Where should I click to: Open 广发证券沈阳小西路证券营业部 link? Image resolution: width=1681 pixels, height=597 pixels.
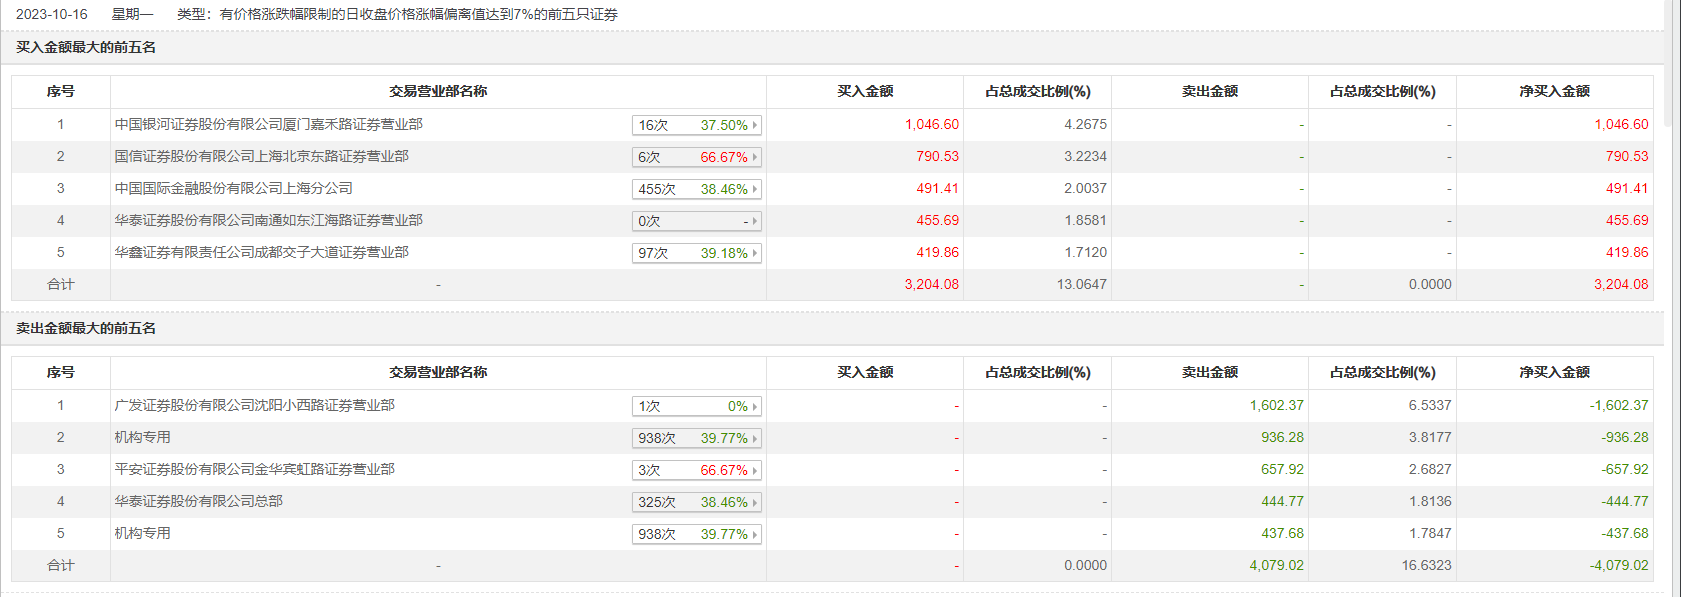[x=254, y=405]
